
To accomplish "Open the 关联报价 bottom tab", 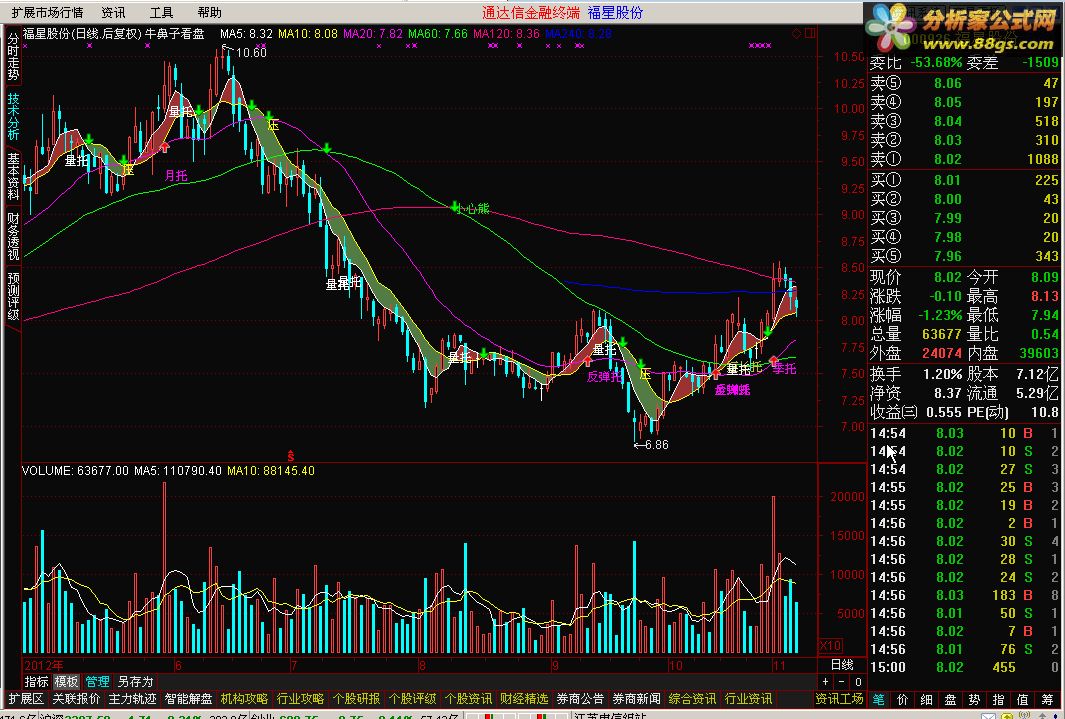I will (76, 699).
